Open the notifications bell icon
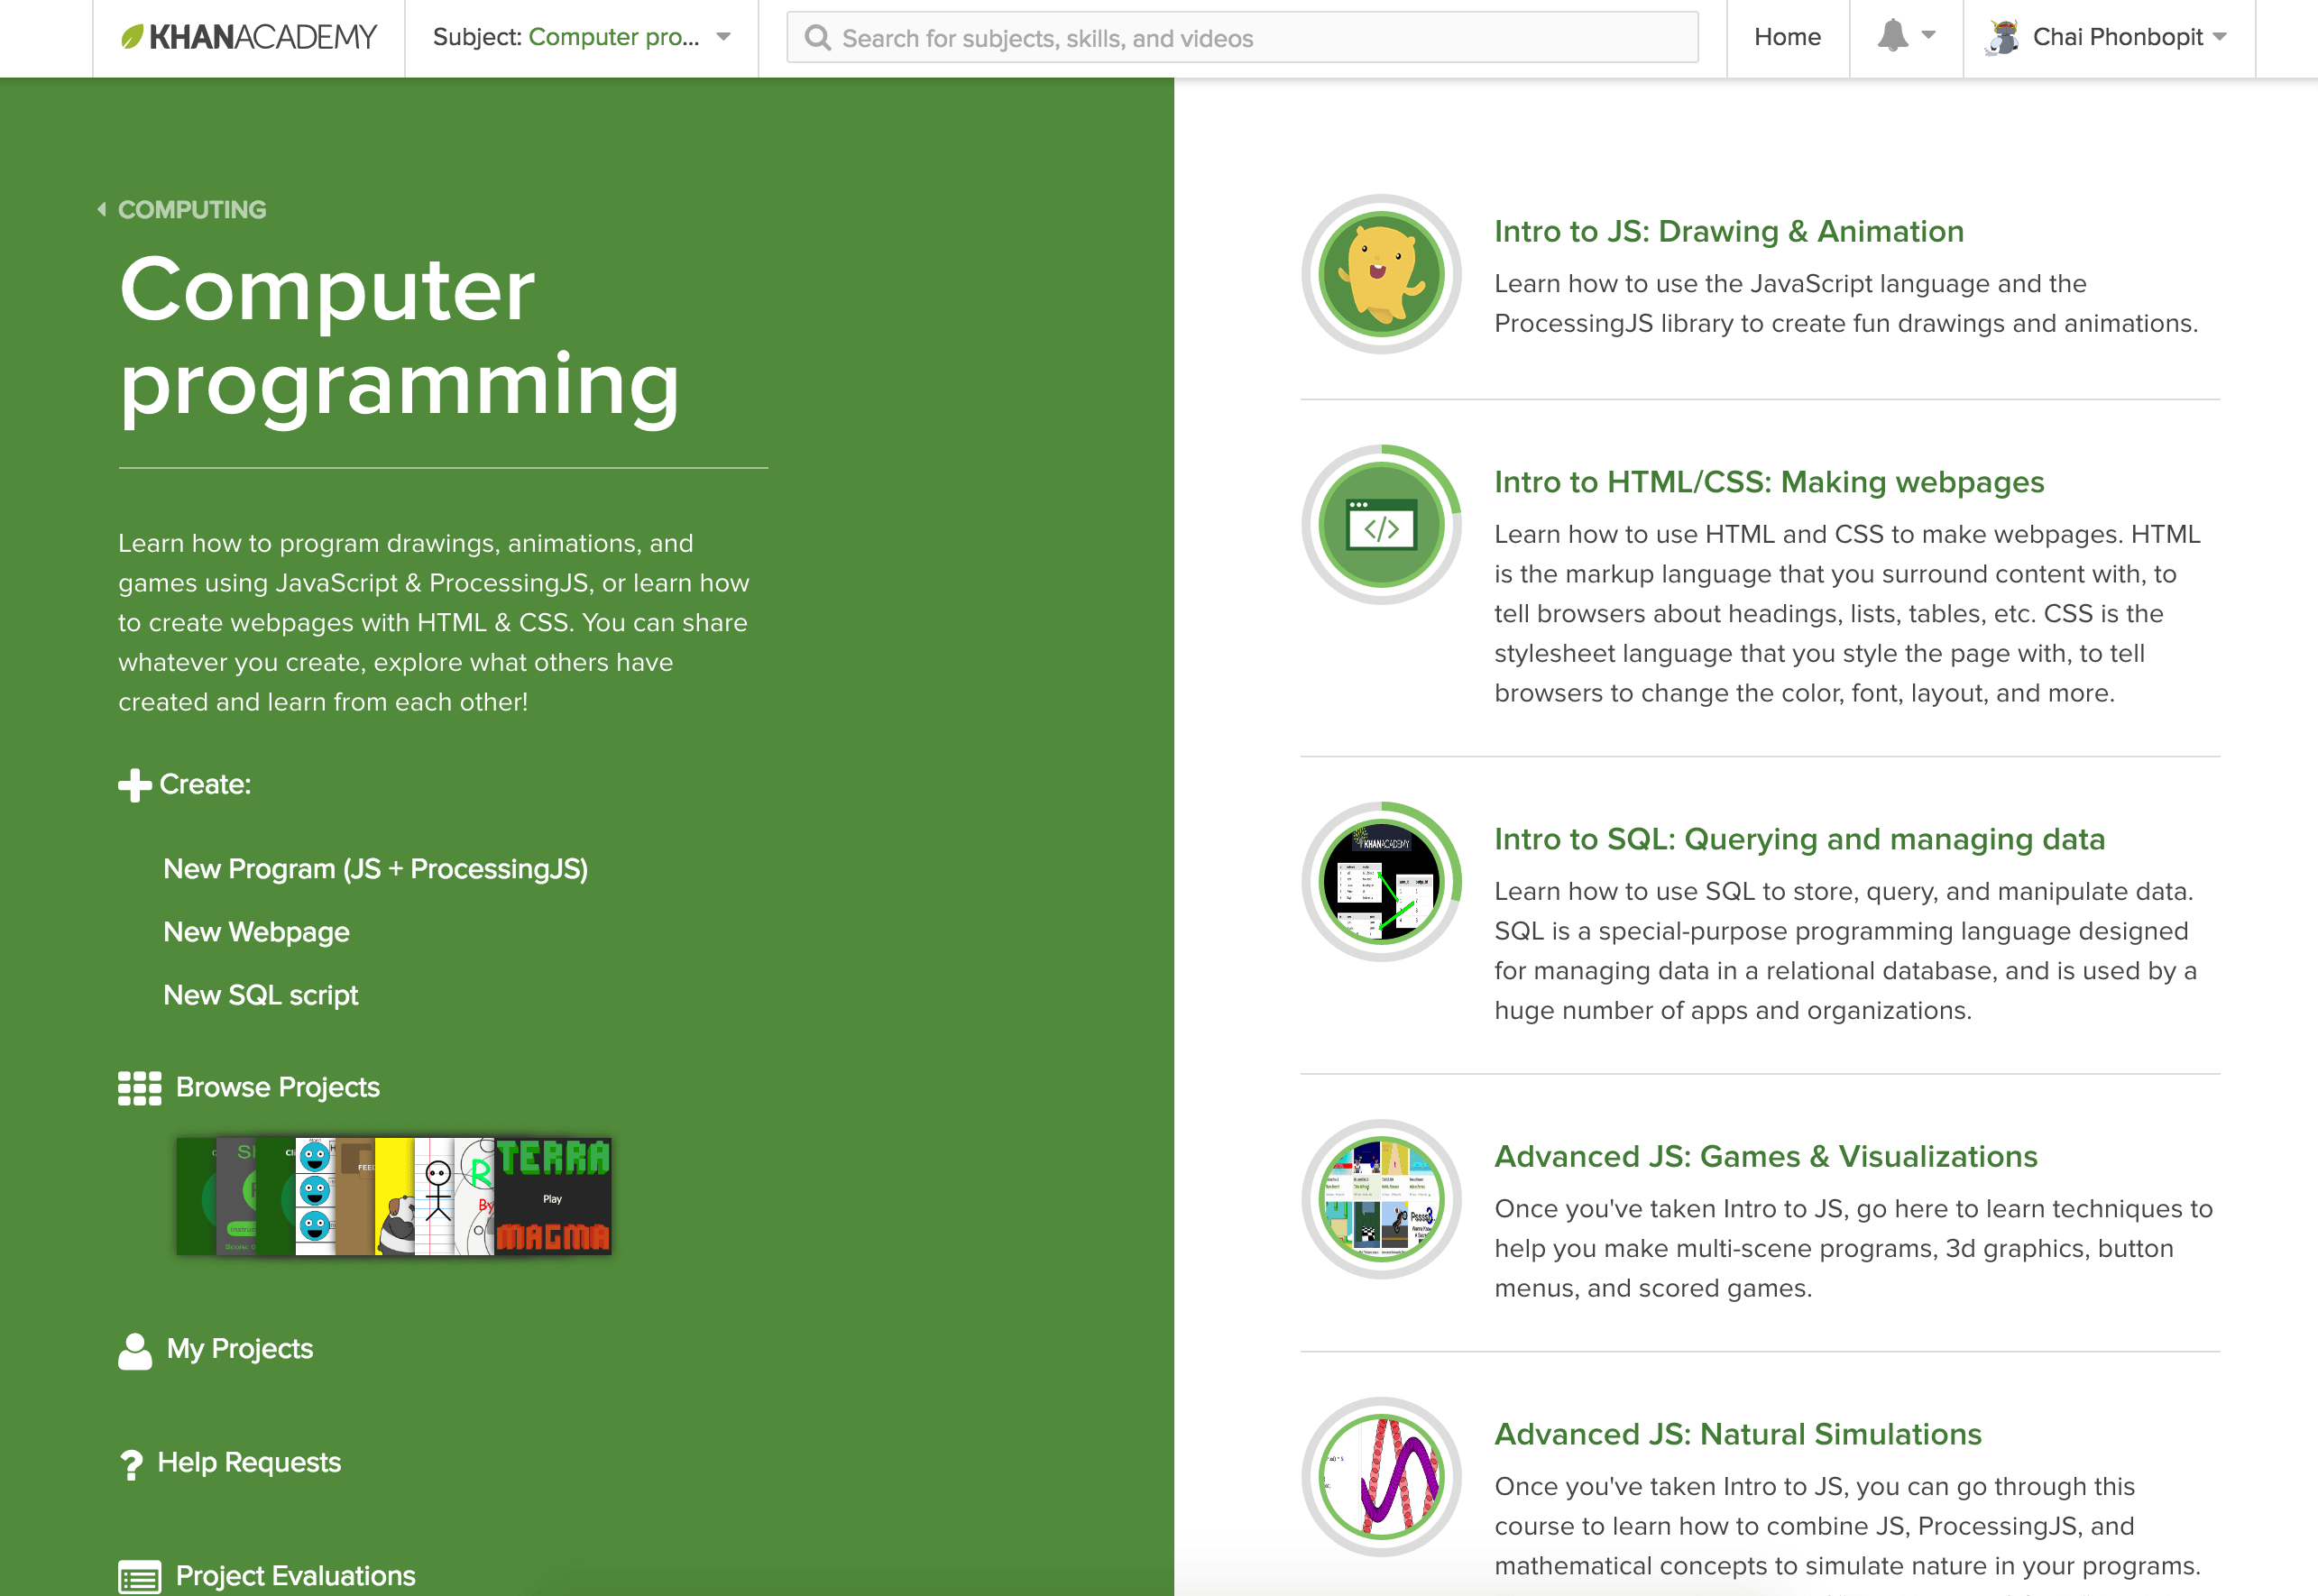The width and height of the screenshot is (2318, 1596). tap(1891, 36)
